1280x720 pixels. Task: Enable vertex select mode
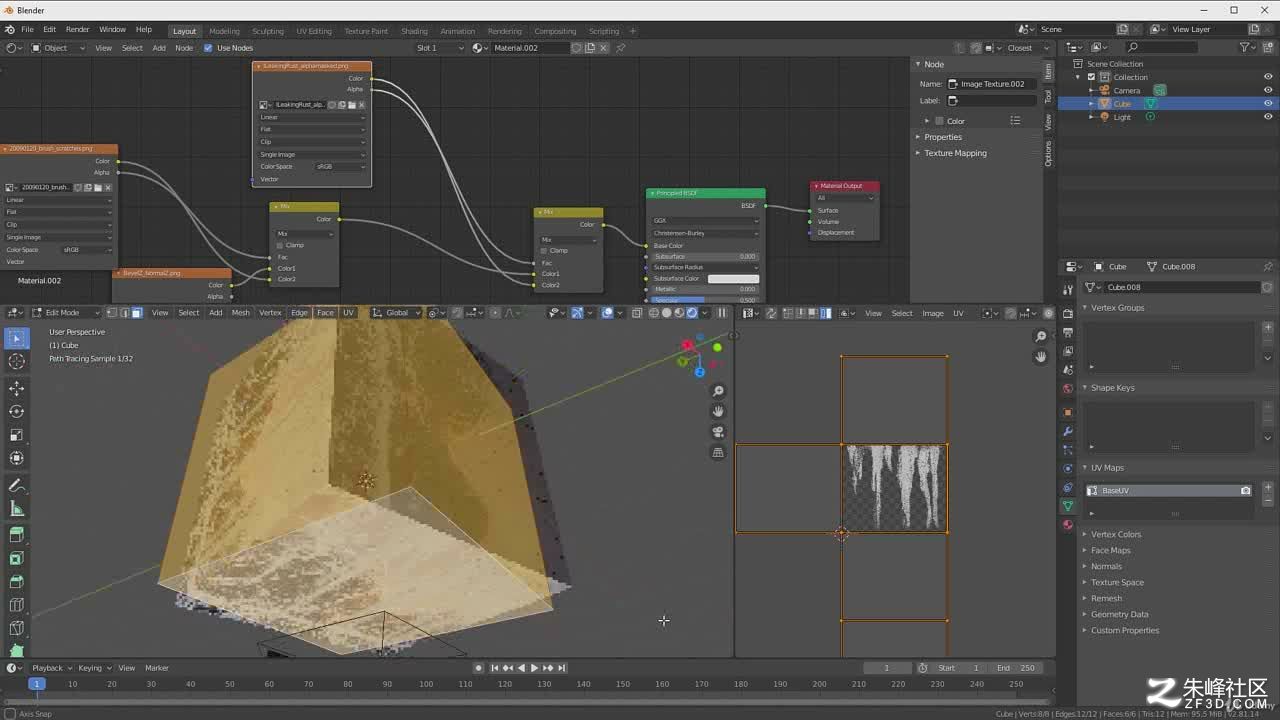111,313
